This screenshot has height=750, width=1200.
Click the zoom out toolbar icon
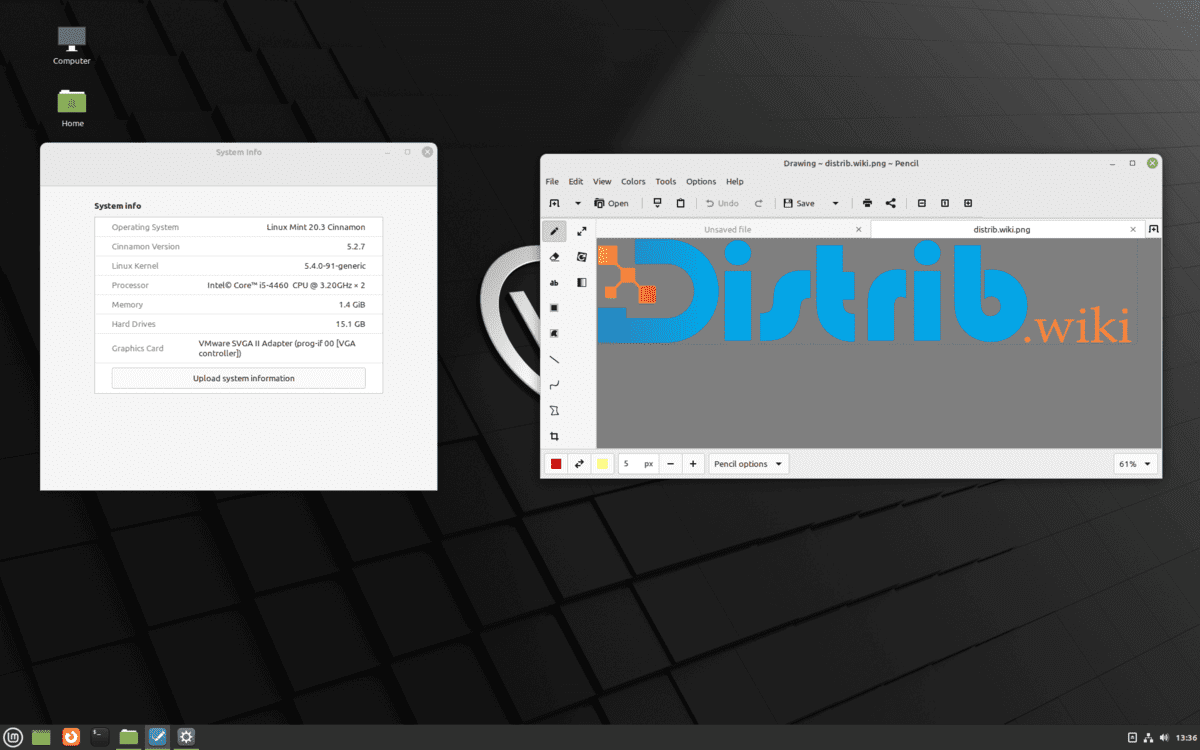tap(922, 203)
